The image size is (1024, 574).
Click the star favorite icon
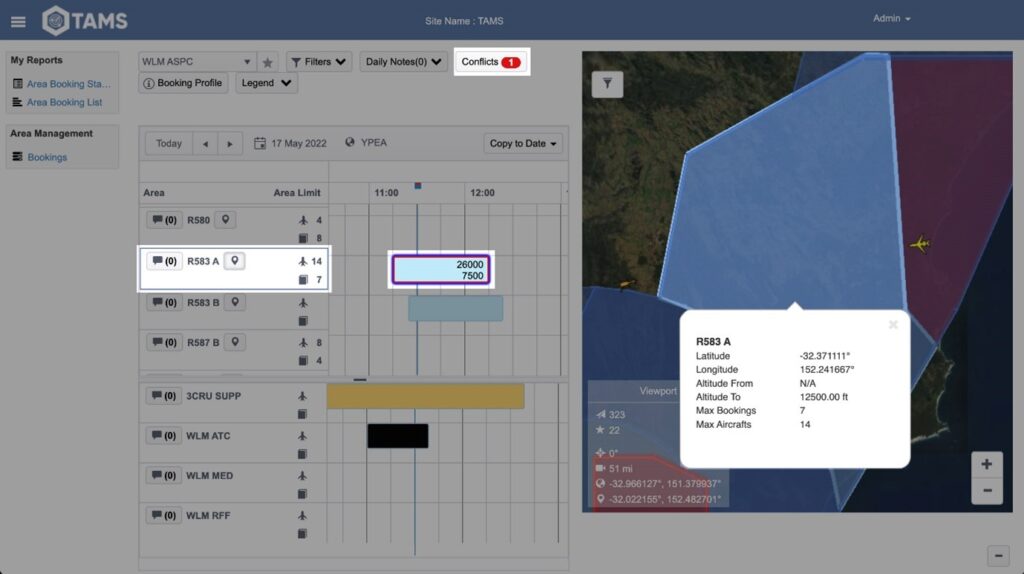coord(267,62)
